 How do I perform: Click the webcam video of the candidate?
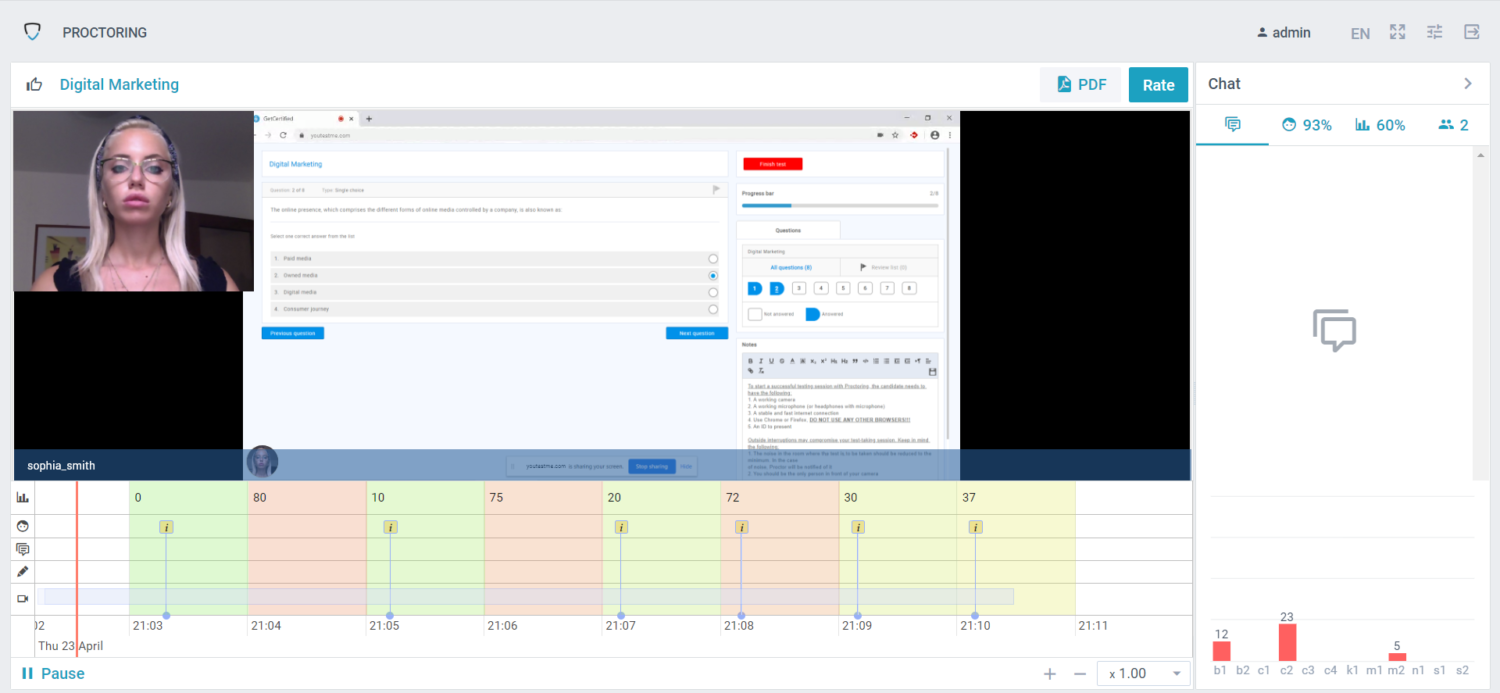[x=133, y=201]
